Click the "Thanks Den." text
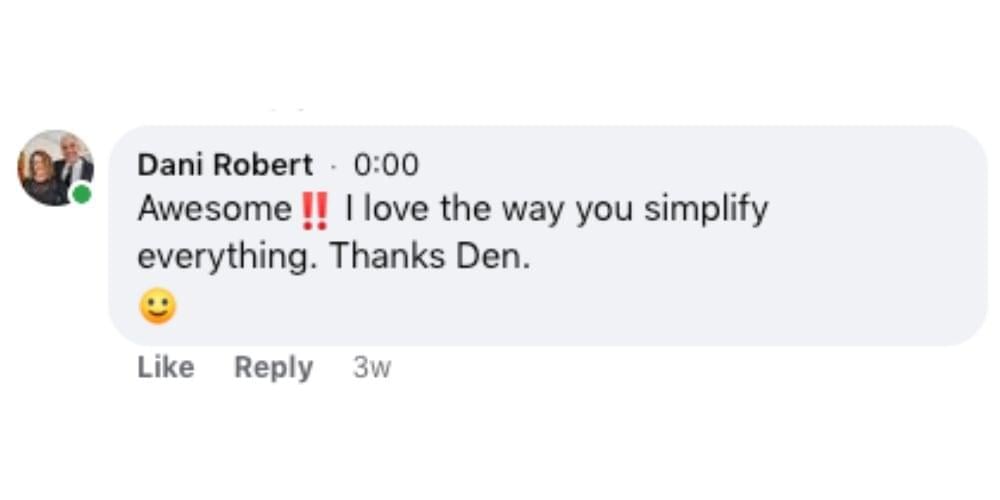 [430, 256]
